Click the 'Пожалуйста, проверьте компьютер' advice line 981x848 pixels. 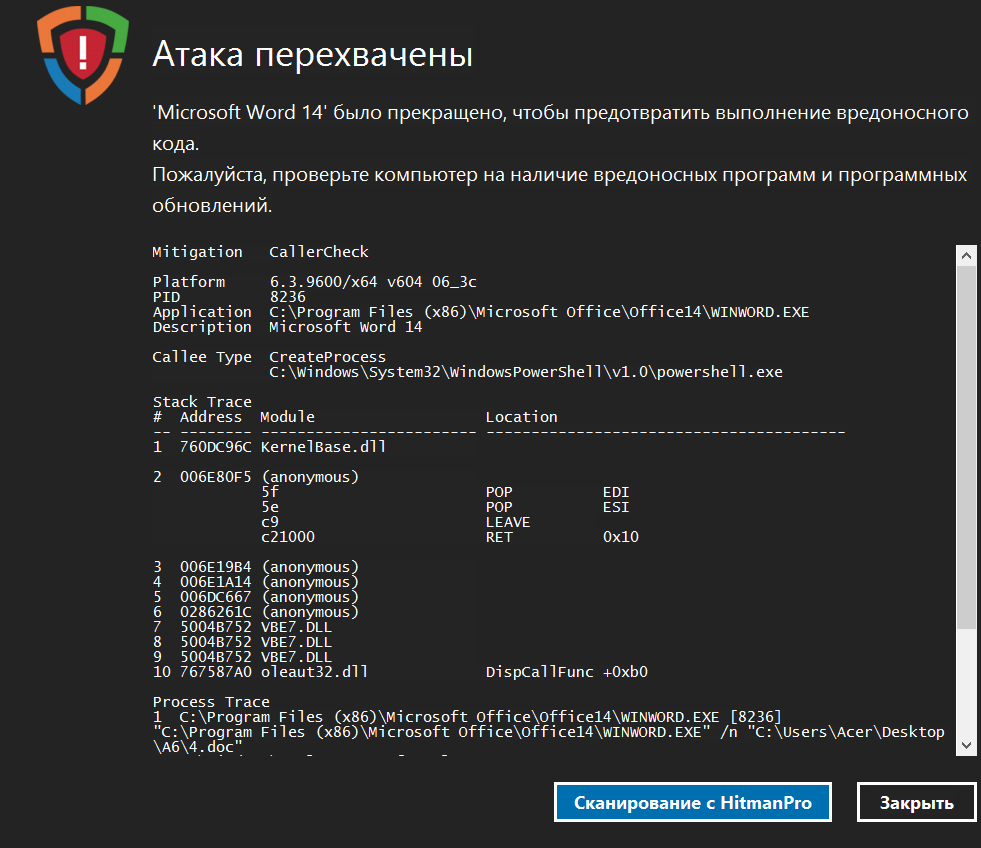[560, 190]
